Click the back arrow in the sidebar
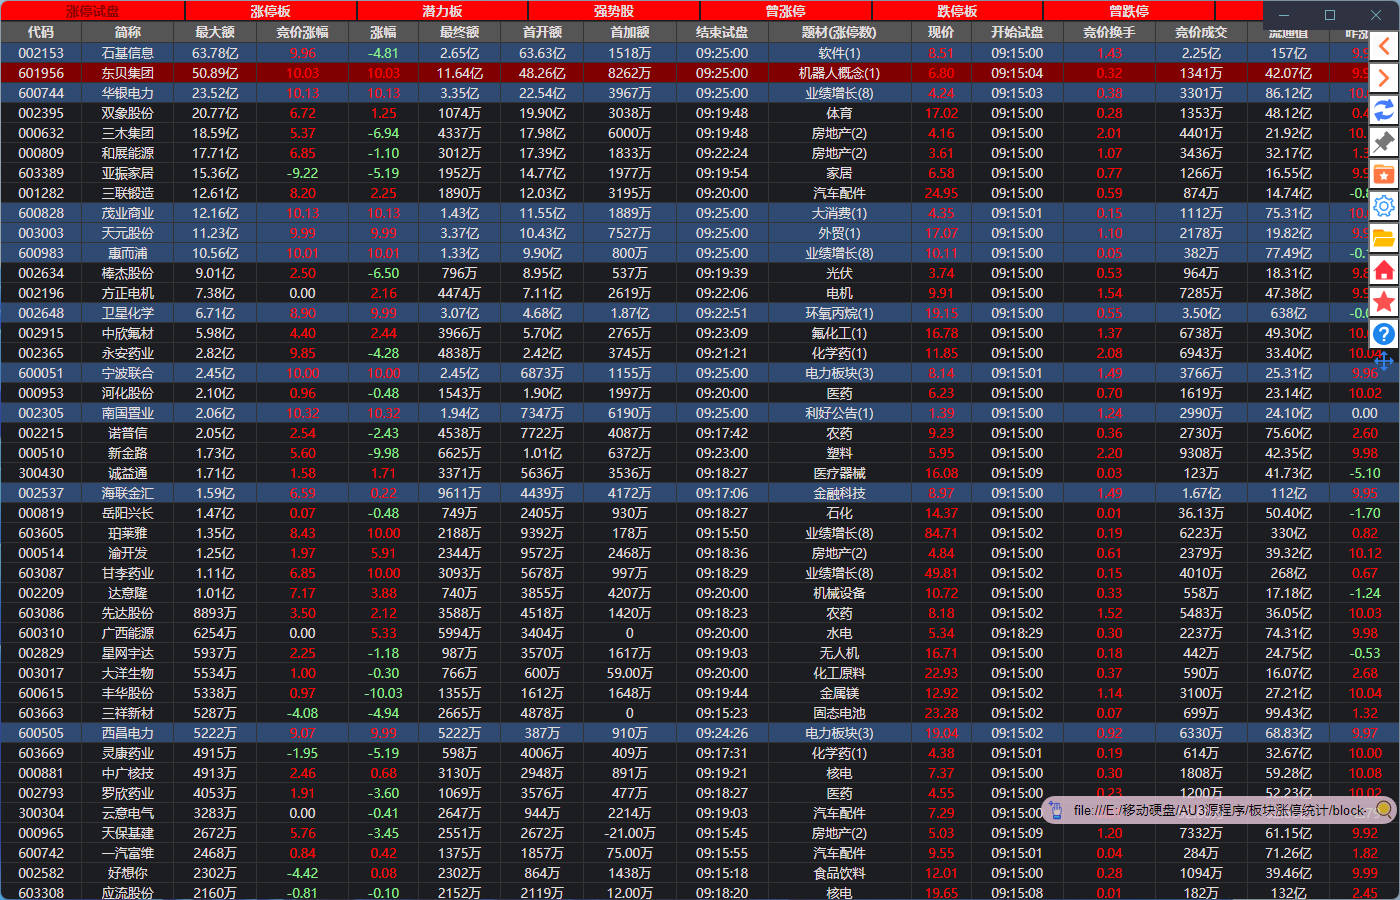 1384,46
